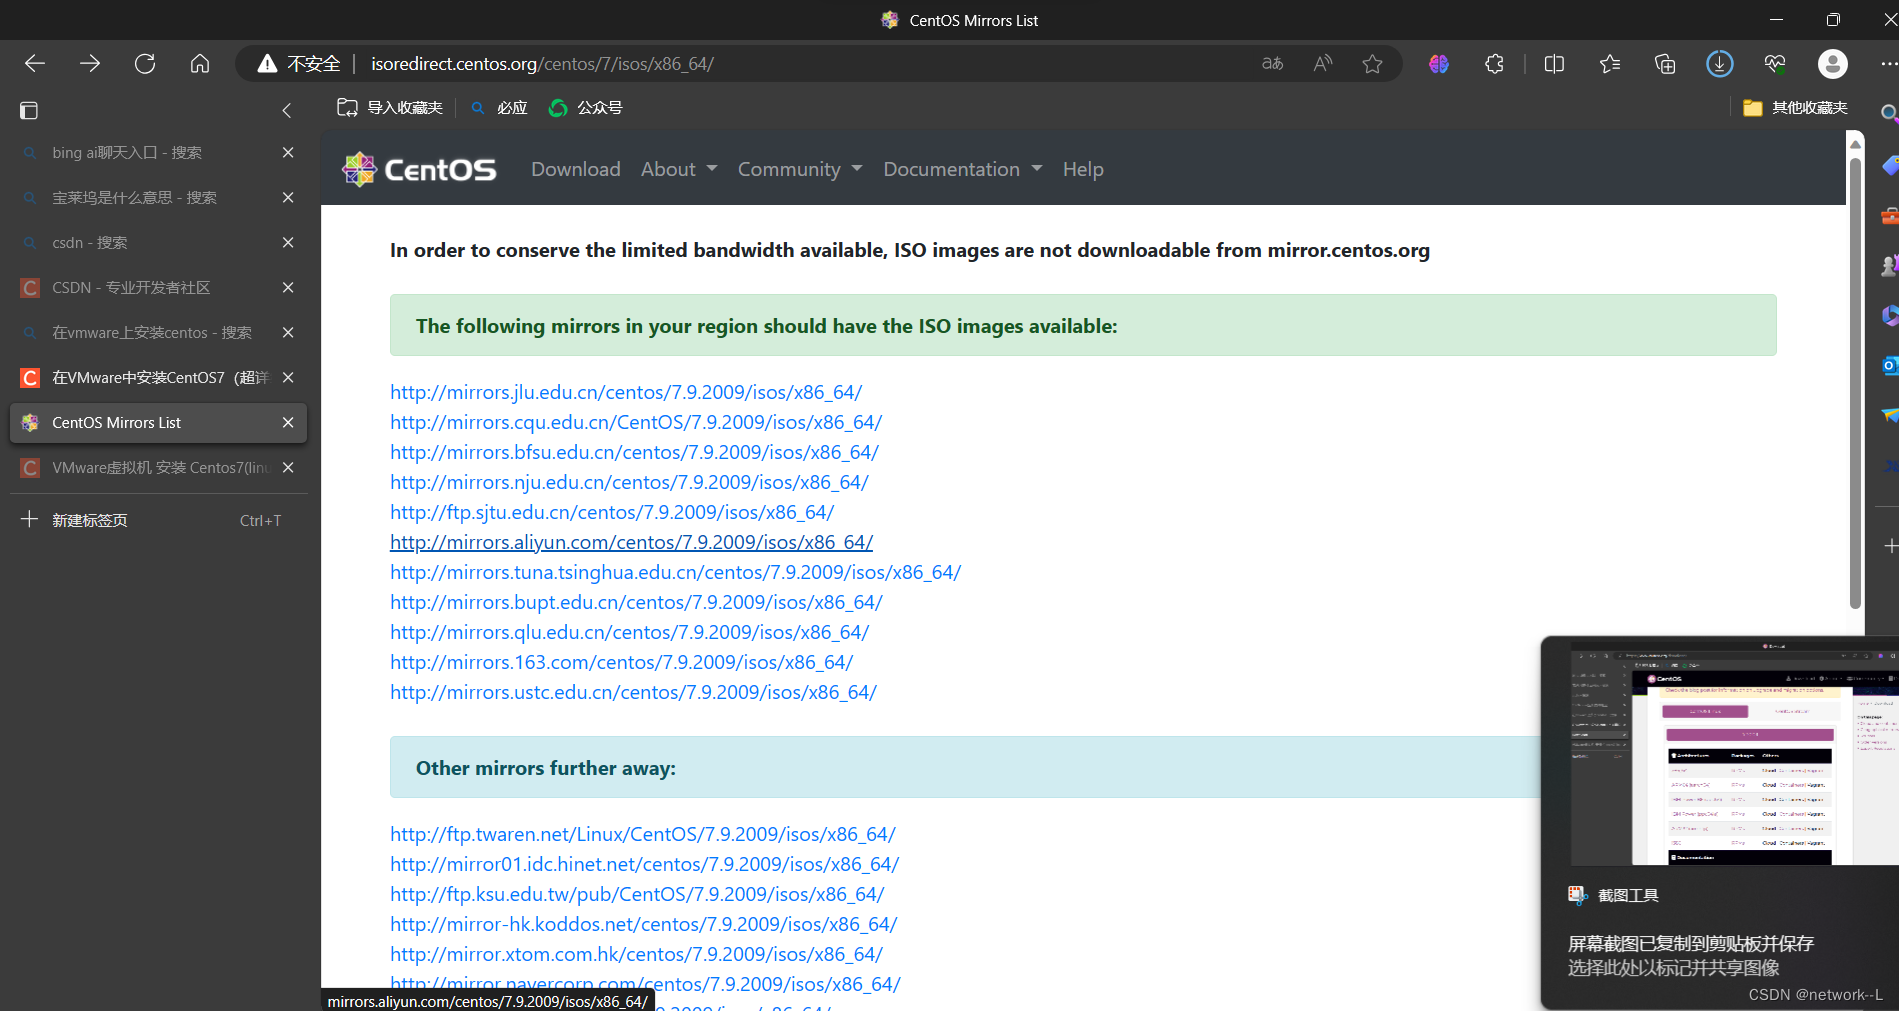Viewport: 1899px width, 1011px height.
Task: Close the 宝莱坞是什么意思 tab
Action: pyautogui.click(x=288, y=198)
